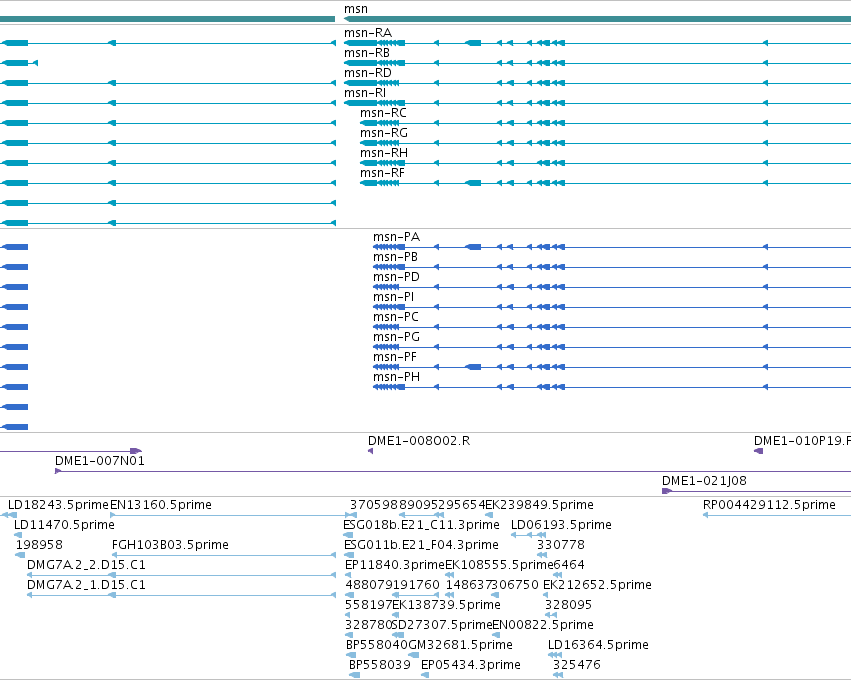Open the BP558039 feature label
The height and width of the screenshot is (680, 851).
pos(380,666)
